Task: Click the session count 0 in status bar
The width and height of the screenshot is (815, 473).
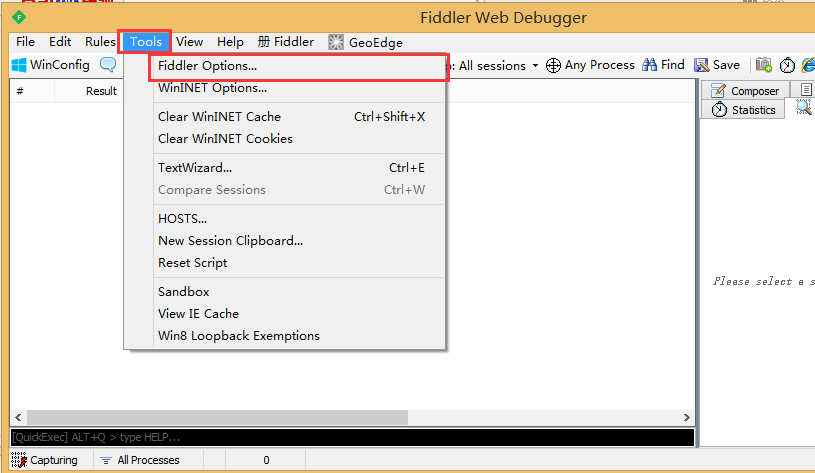Action: click(x=266, y=460)
